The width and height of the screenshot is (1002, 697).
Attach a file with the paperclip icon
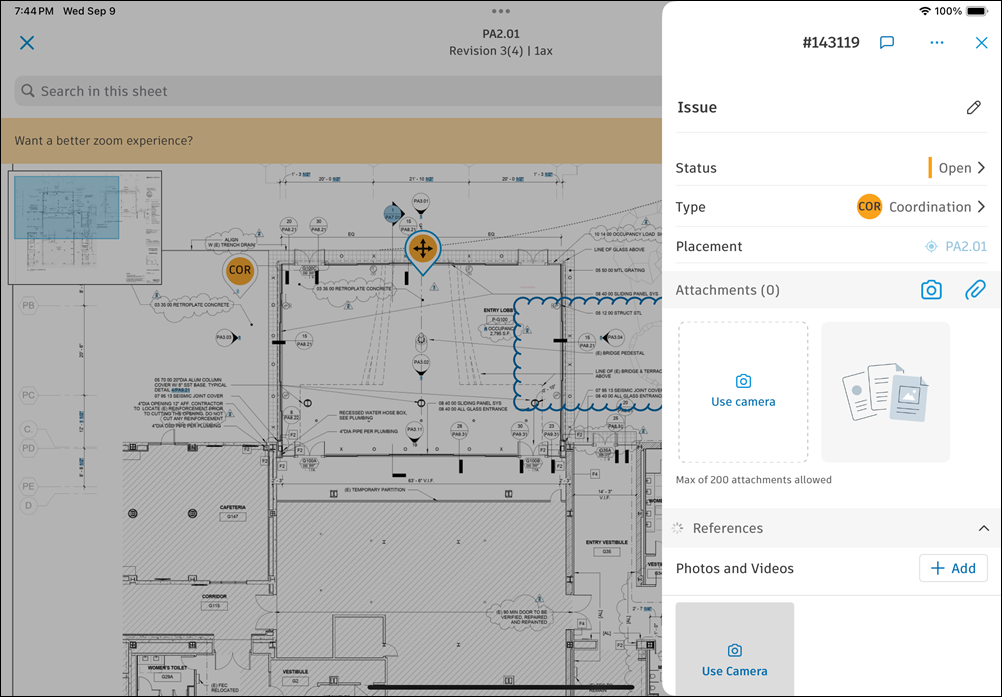point(975,290)
